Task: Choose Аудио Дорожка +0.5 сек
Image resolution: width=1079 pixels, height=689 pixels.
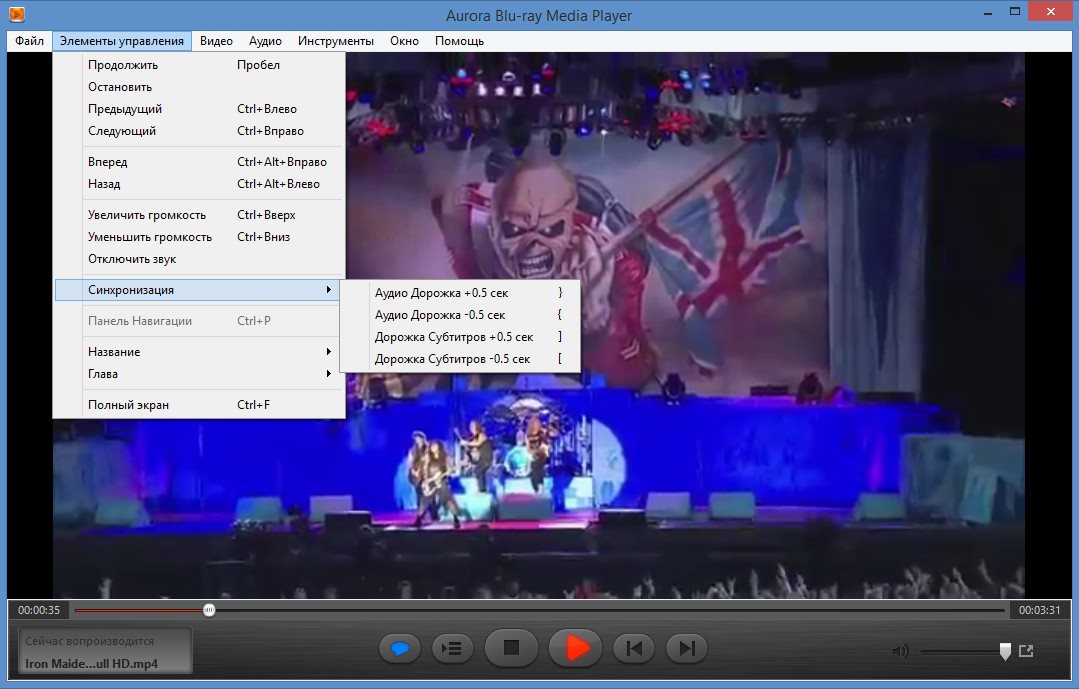Action: (x=460, y=293)
